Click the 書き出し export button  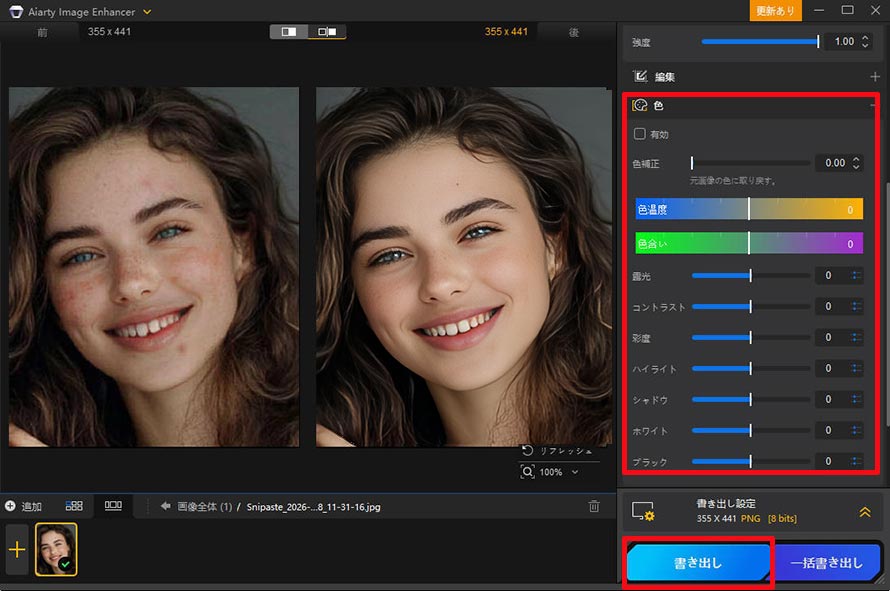click(x=698, y=563)
